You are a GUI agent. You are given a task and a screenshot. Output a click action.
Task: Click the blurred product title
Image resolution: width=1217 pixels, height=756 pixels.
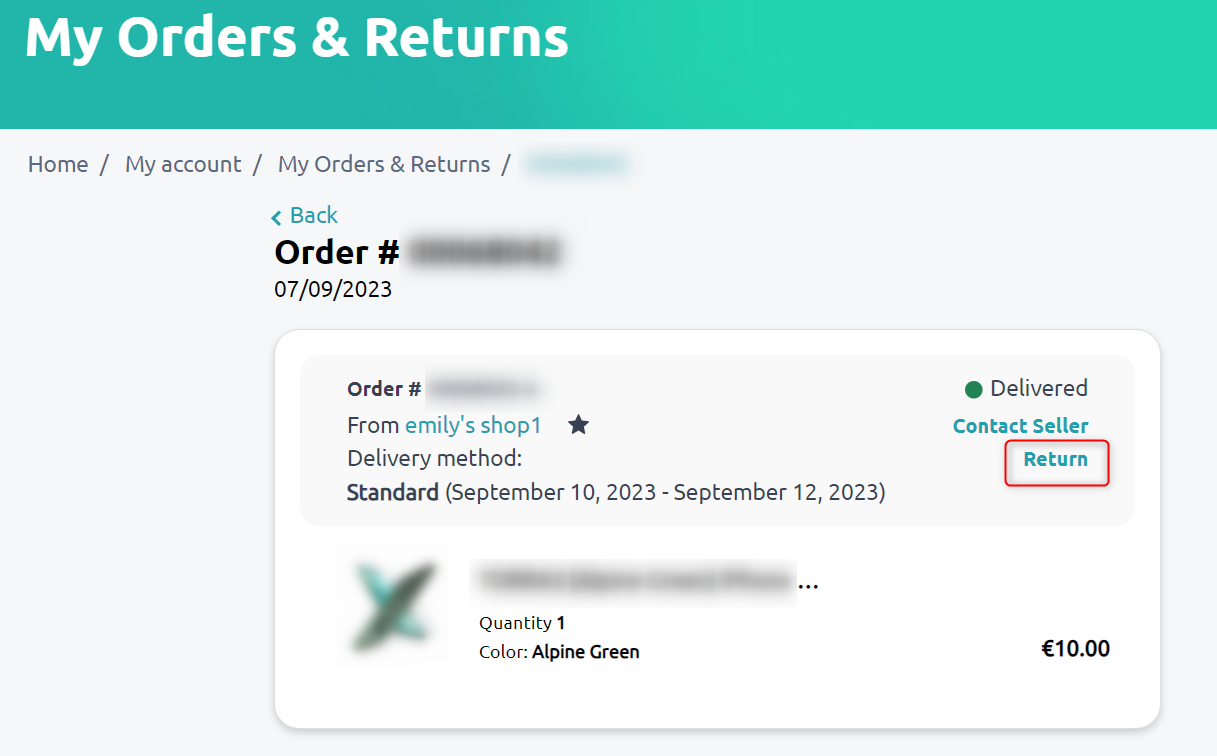(632, 580)
